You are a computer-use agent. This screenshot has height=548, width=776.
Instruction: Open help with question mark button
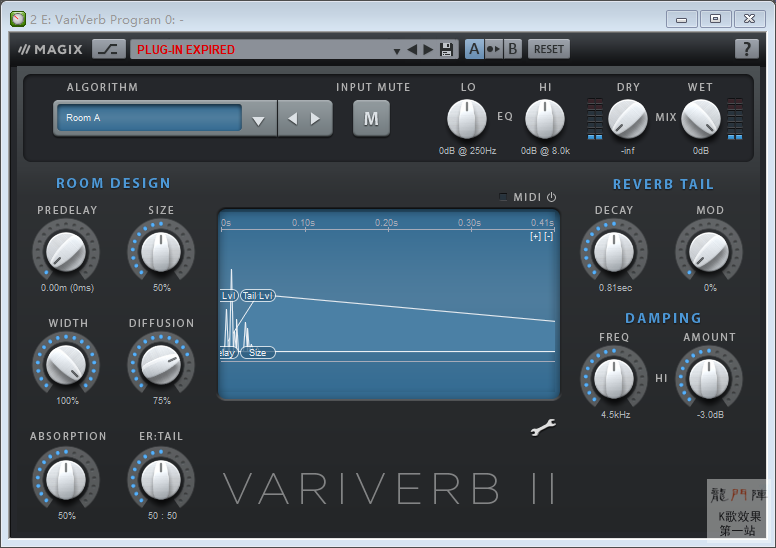[746, 49]
